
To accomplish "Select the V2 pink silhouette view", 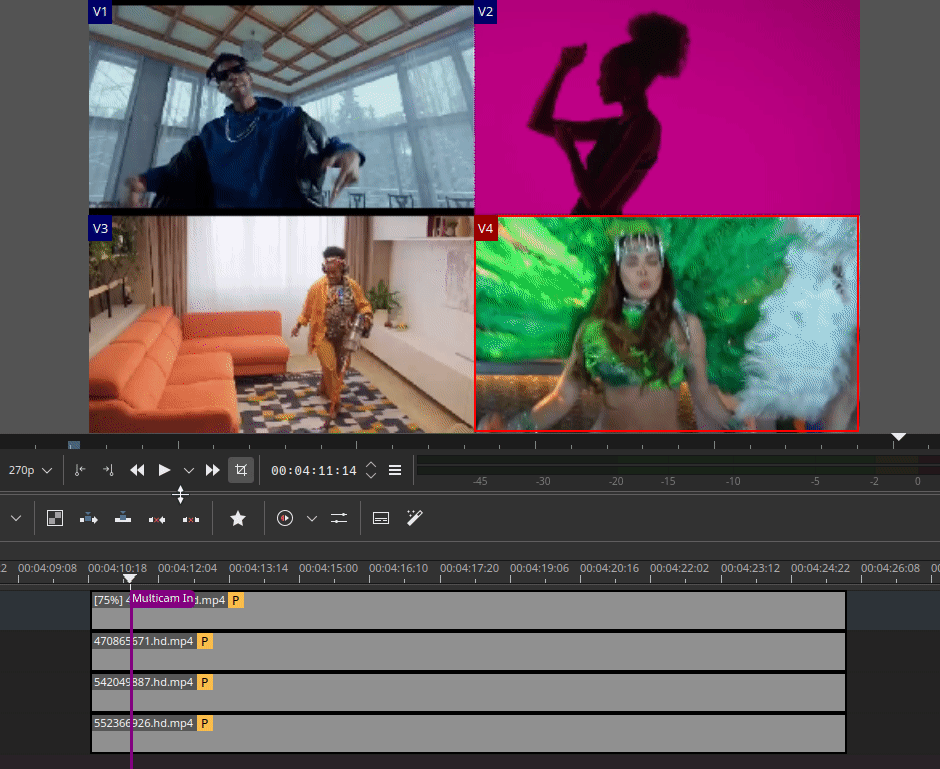I will (667, 107).
